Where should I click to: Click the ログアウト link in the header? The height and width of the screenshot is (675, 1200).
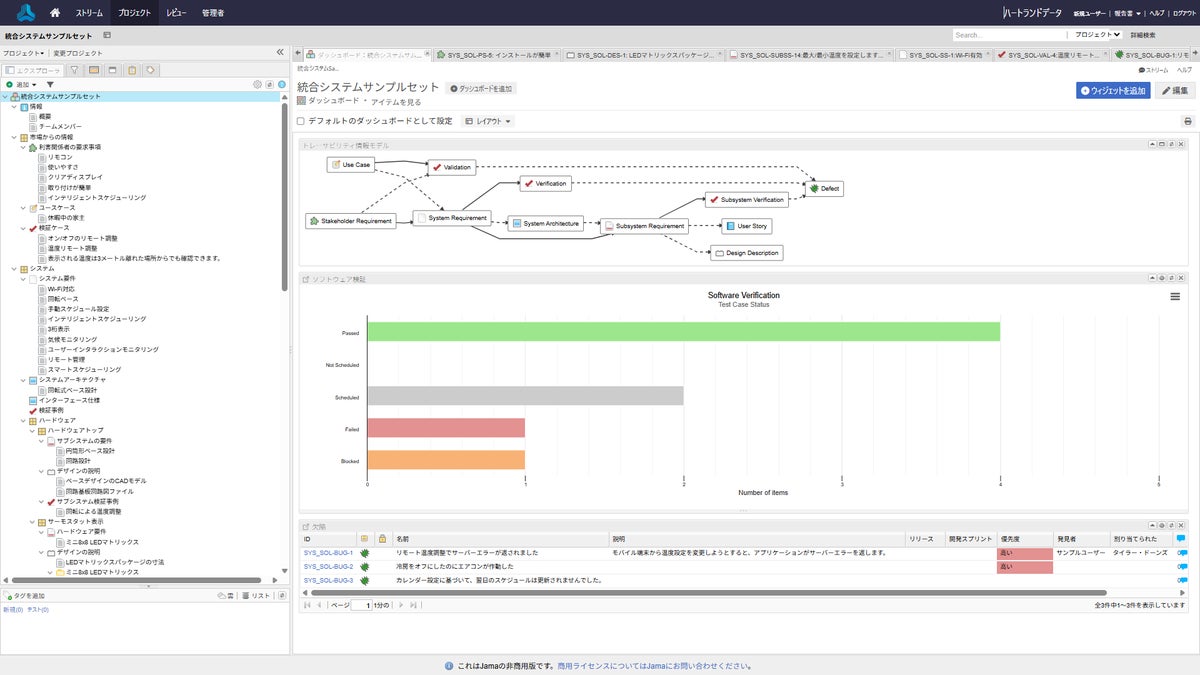(1183, 13)
